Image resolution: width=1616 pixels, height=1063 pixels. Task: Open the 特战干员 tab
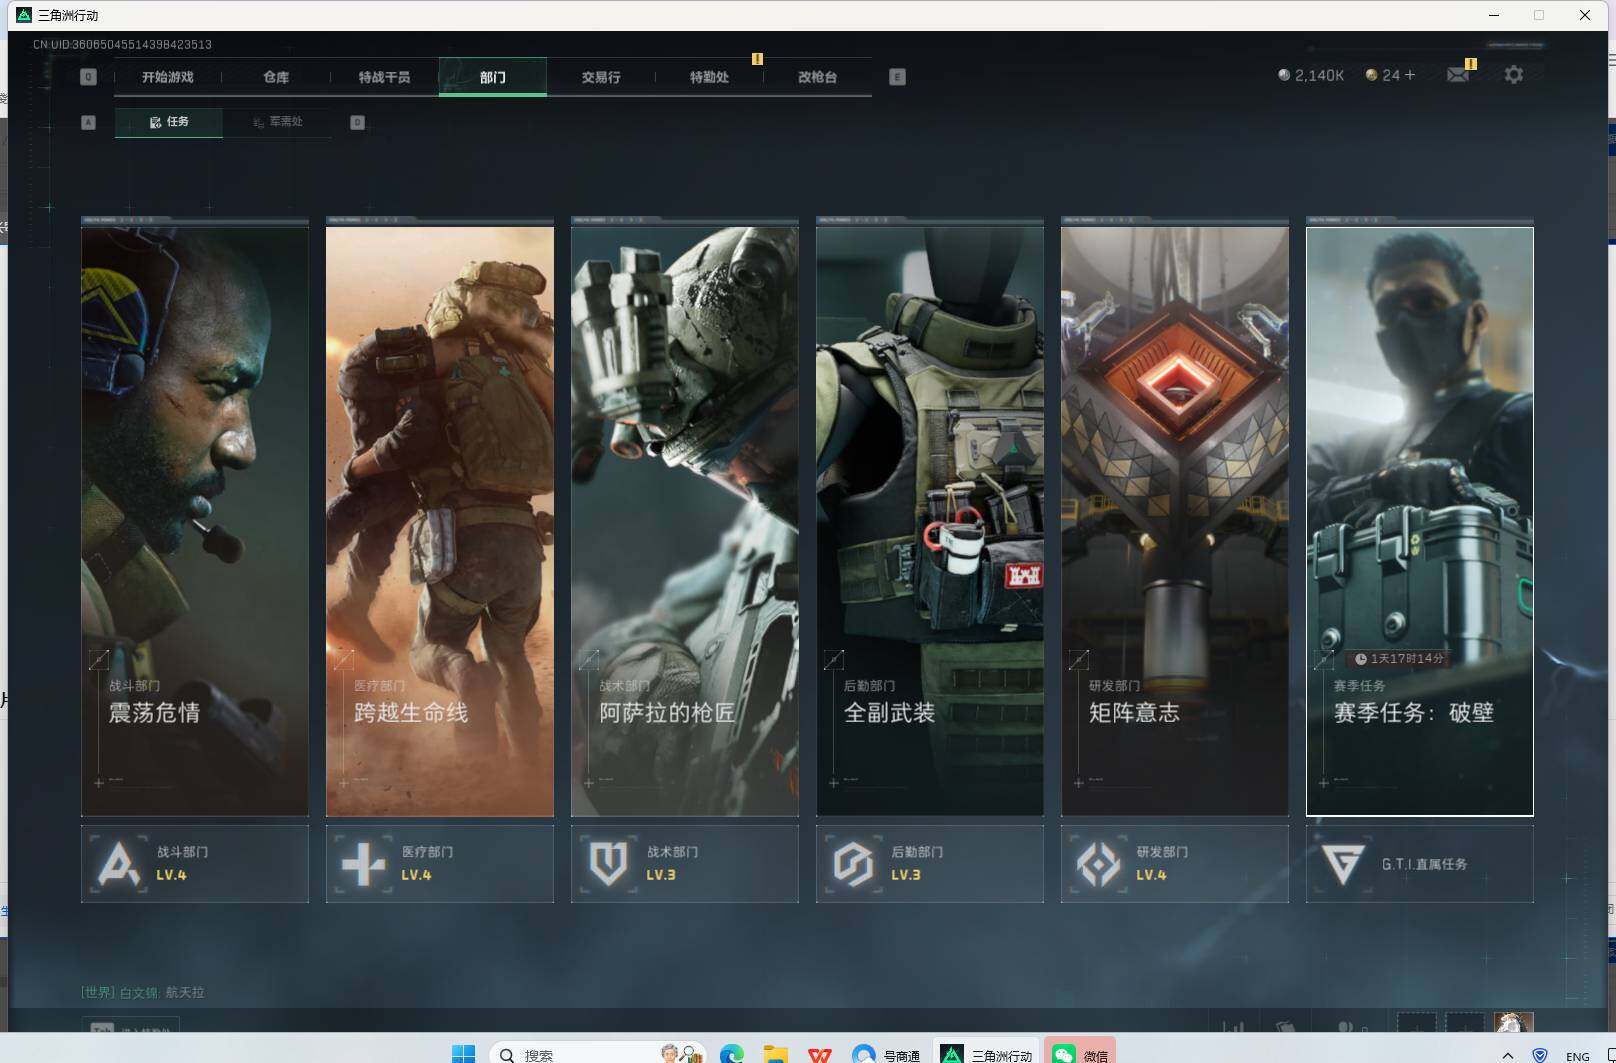point(384,77)
